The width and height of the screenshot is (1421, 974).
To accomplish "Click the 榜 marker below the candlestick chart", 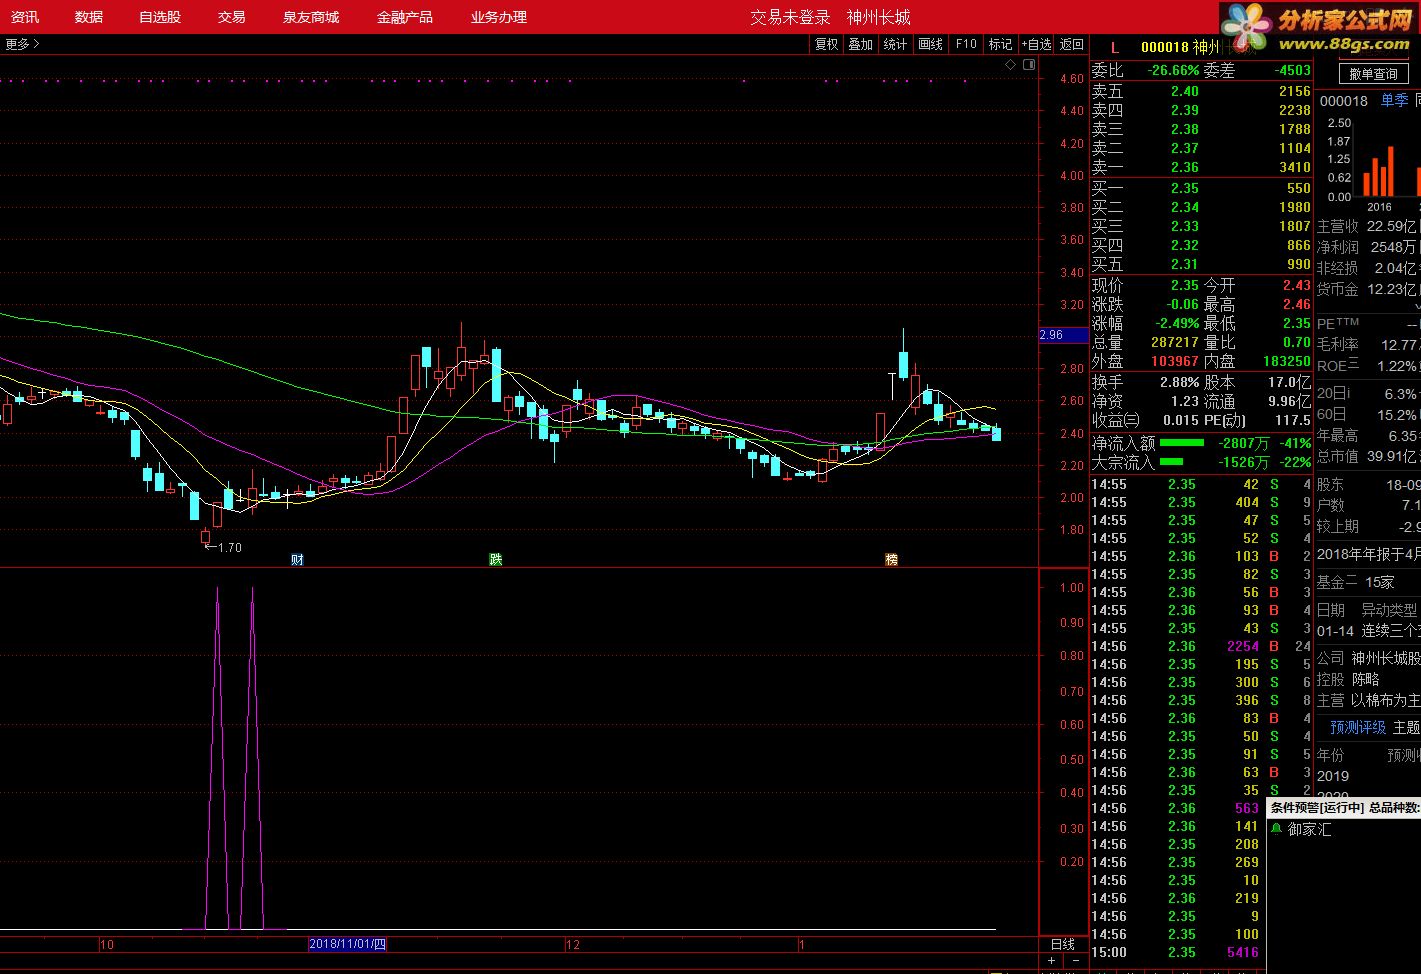I will point(891,560).
